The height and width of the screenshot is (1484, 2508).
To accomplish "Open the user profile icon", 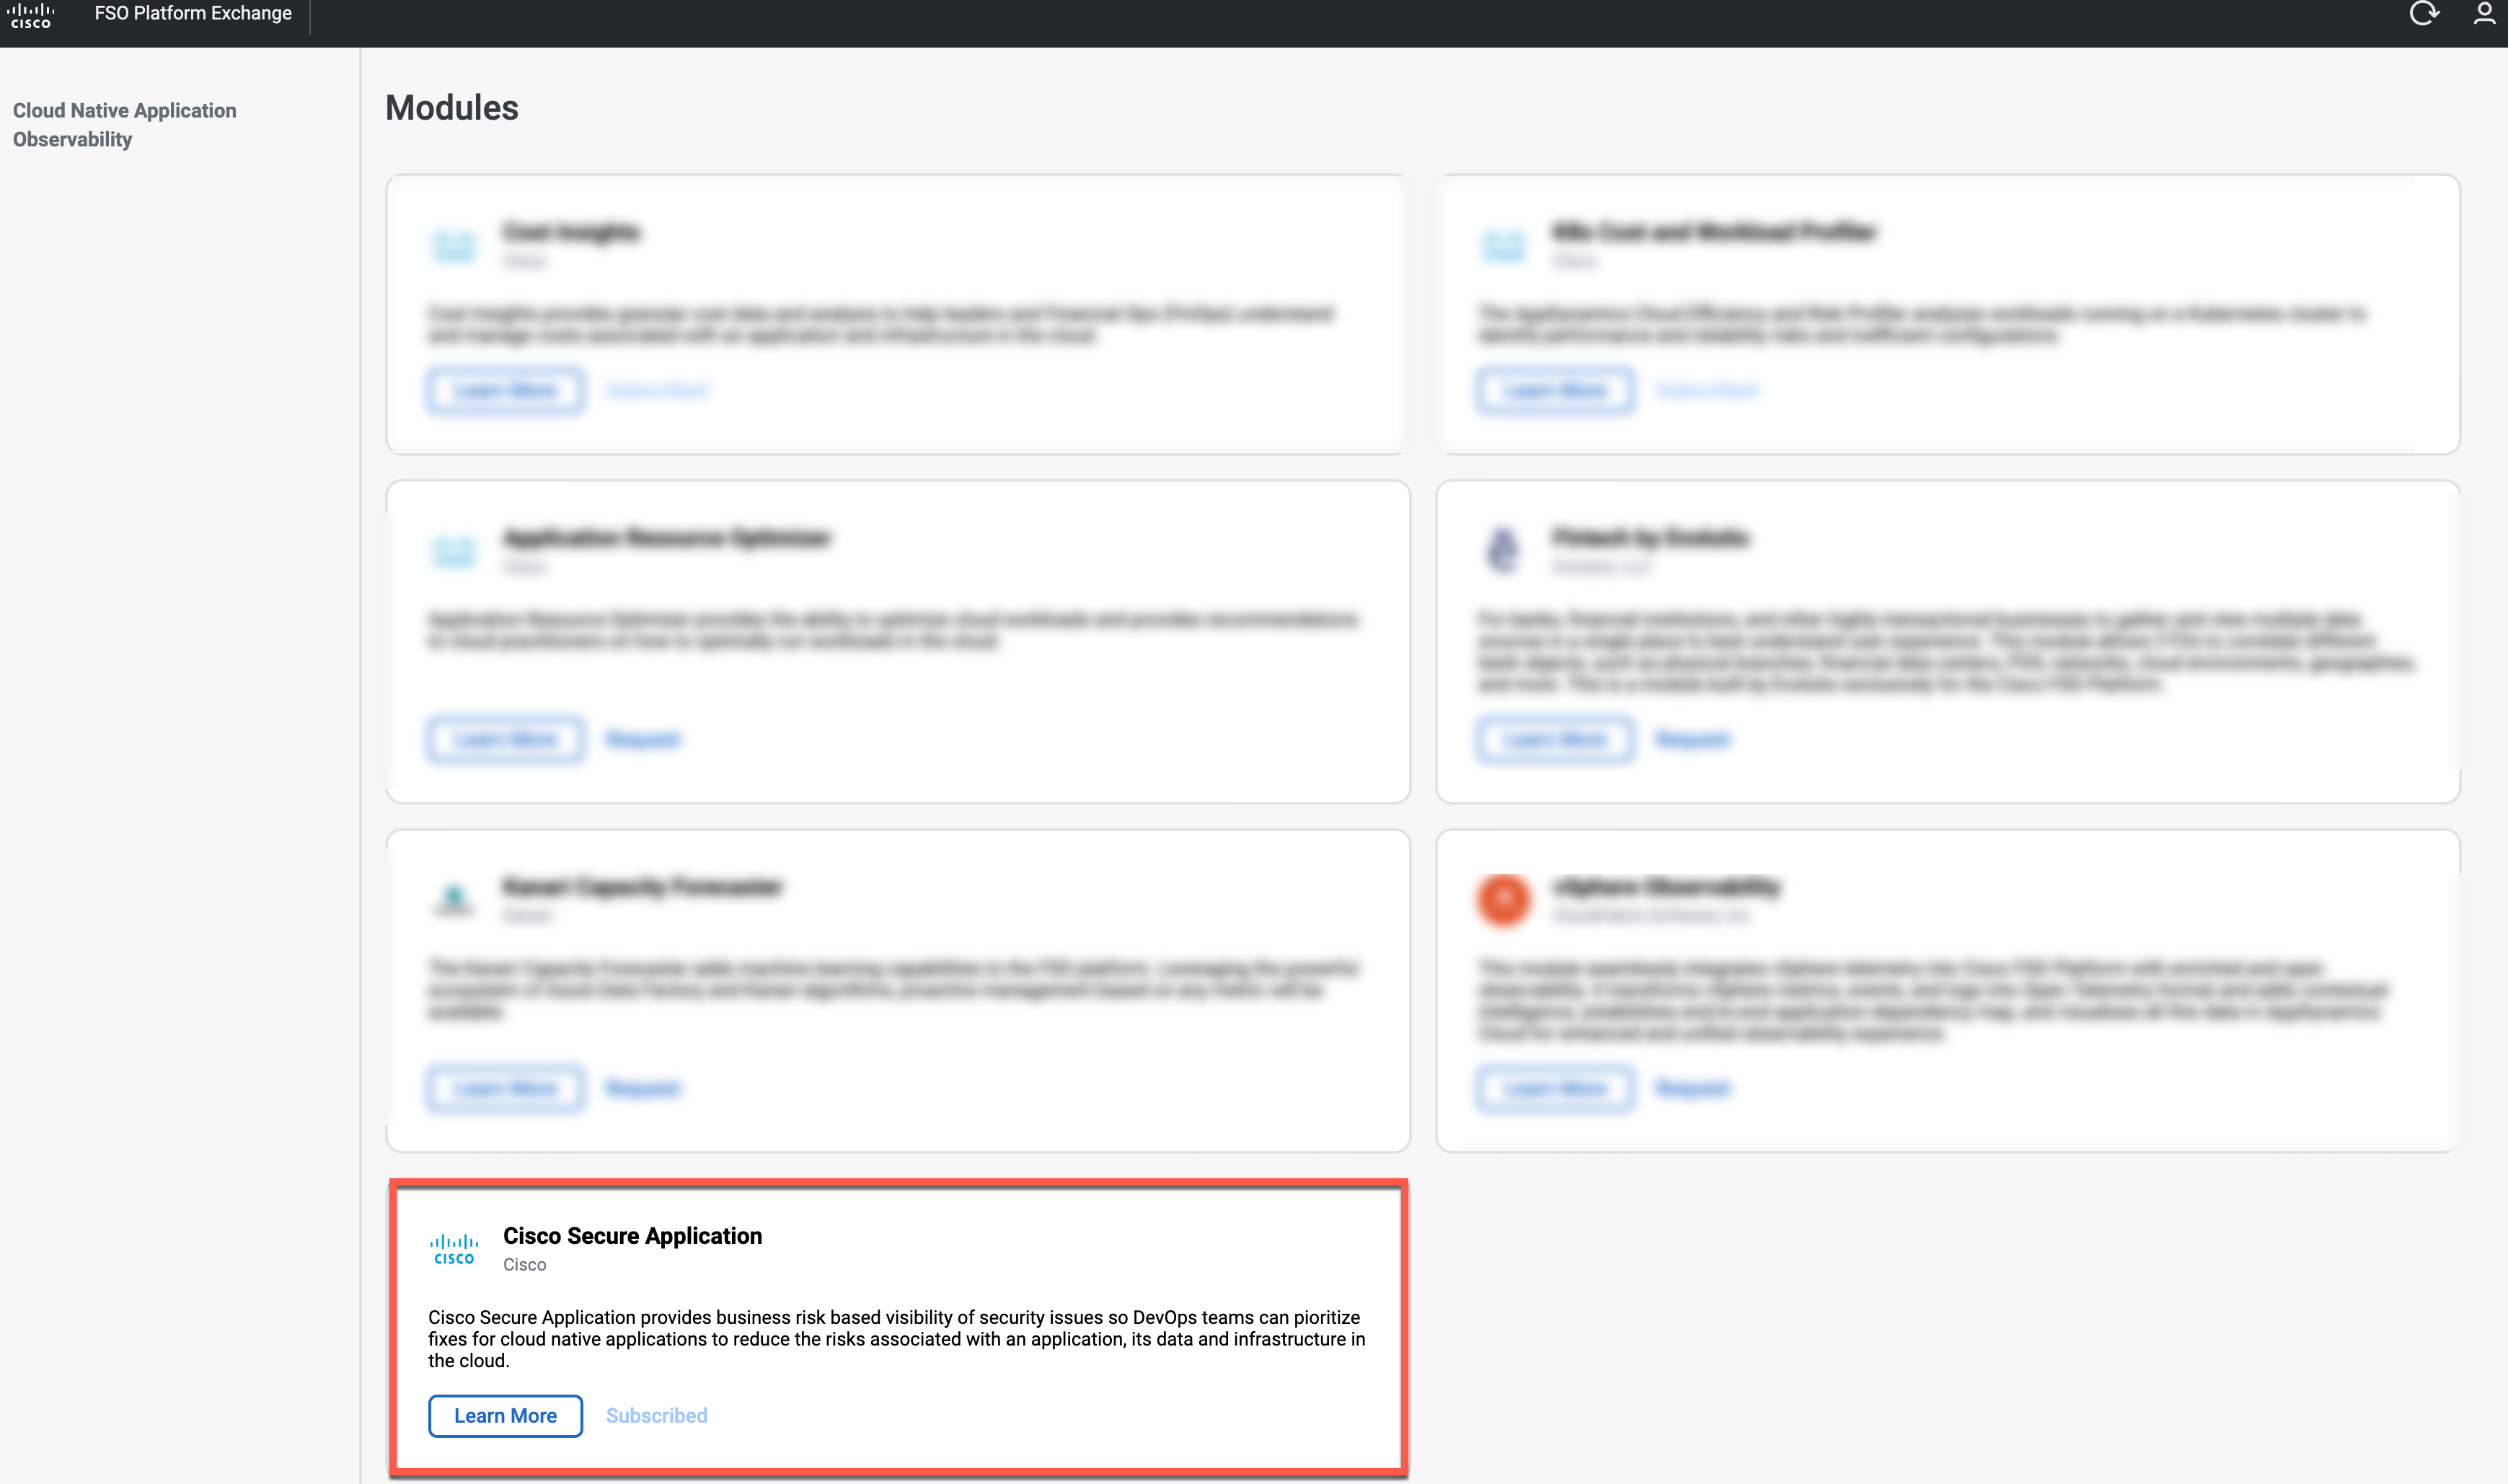I will click(2484, 13).
